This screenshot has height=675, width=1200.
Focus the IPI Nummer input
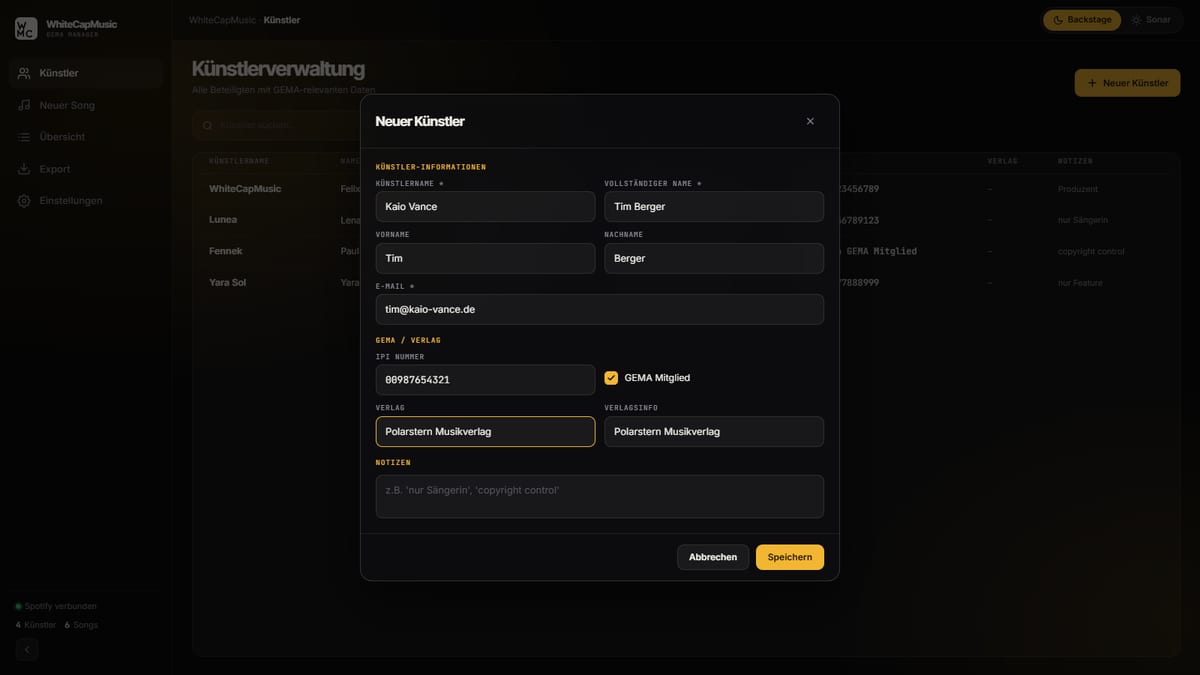click(x=485, y=380)
